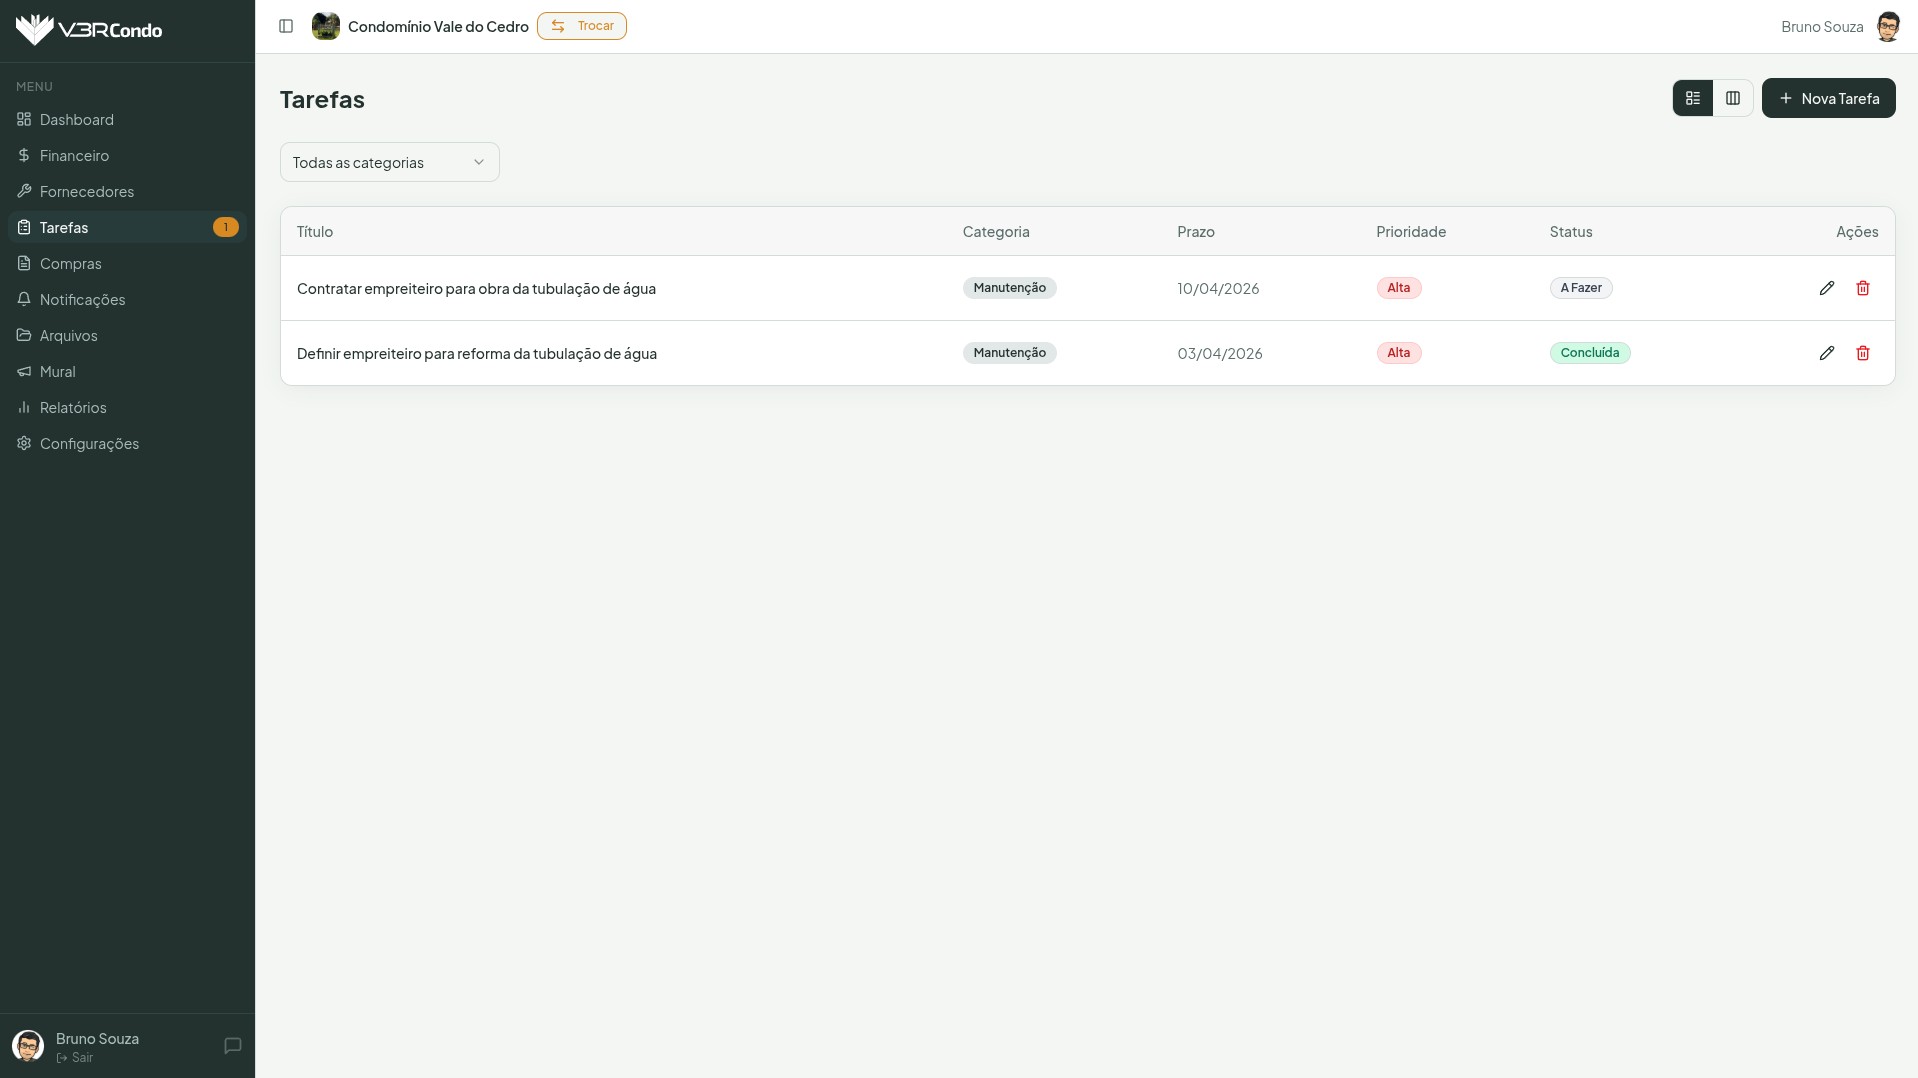Screen dimensions: 1918x1078
Task: Click Bruno Souza's avatar in the top bar
Action: [x=1887, y=27]
